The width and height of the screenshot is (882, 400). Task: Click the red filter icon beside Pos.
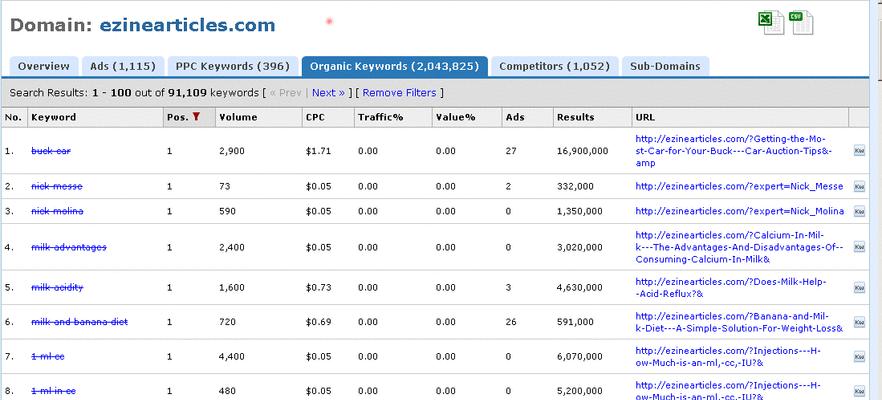196,117
